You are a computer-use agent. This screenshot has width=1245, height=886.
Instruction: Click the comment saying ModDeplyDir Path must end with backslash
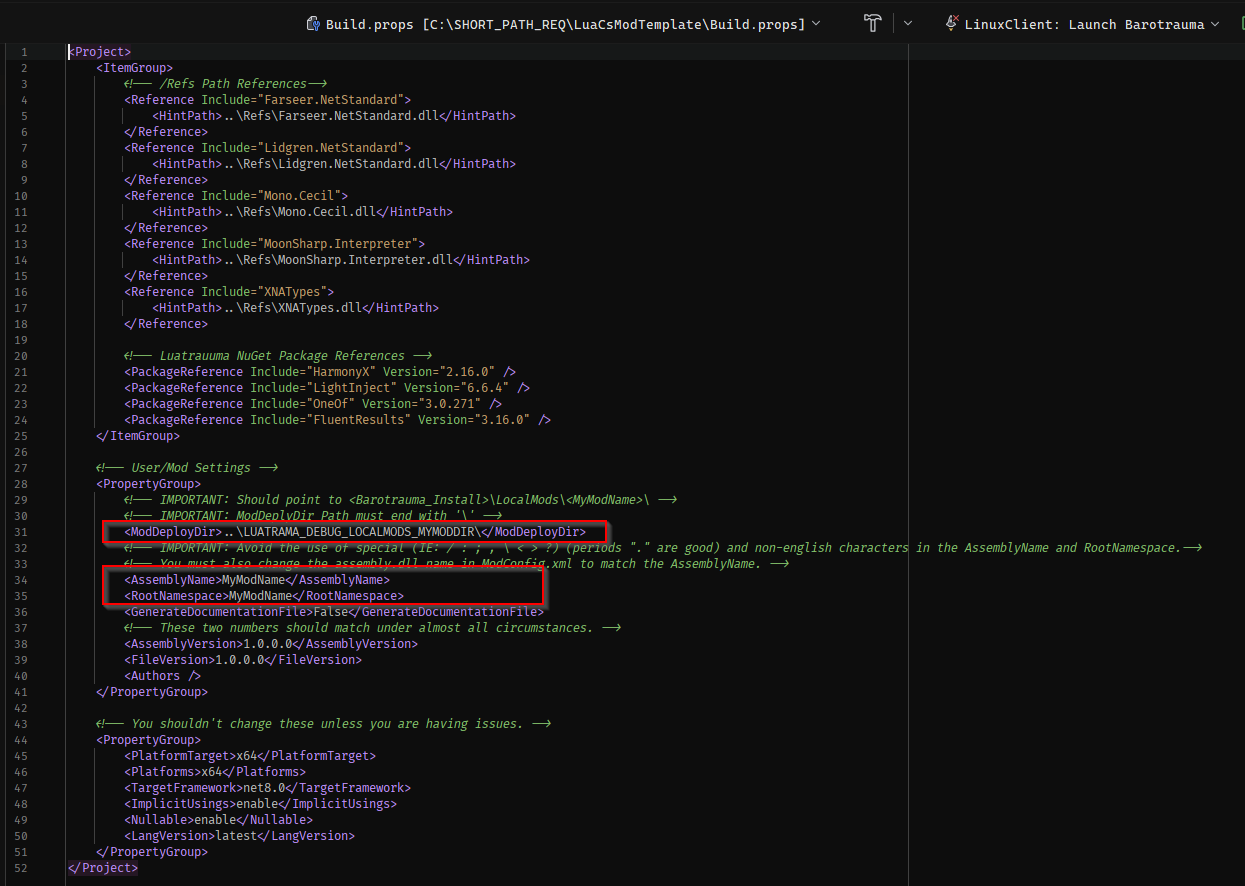(313, 515)
